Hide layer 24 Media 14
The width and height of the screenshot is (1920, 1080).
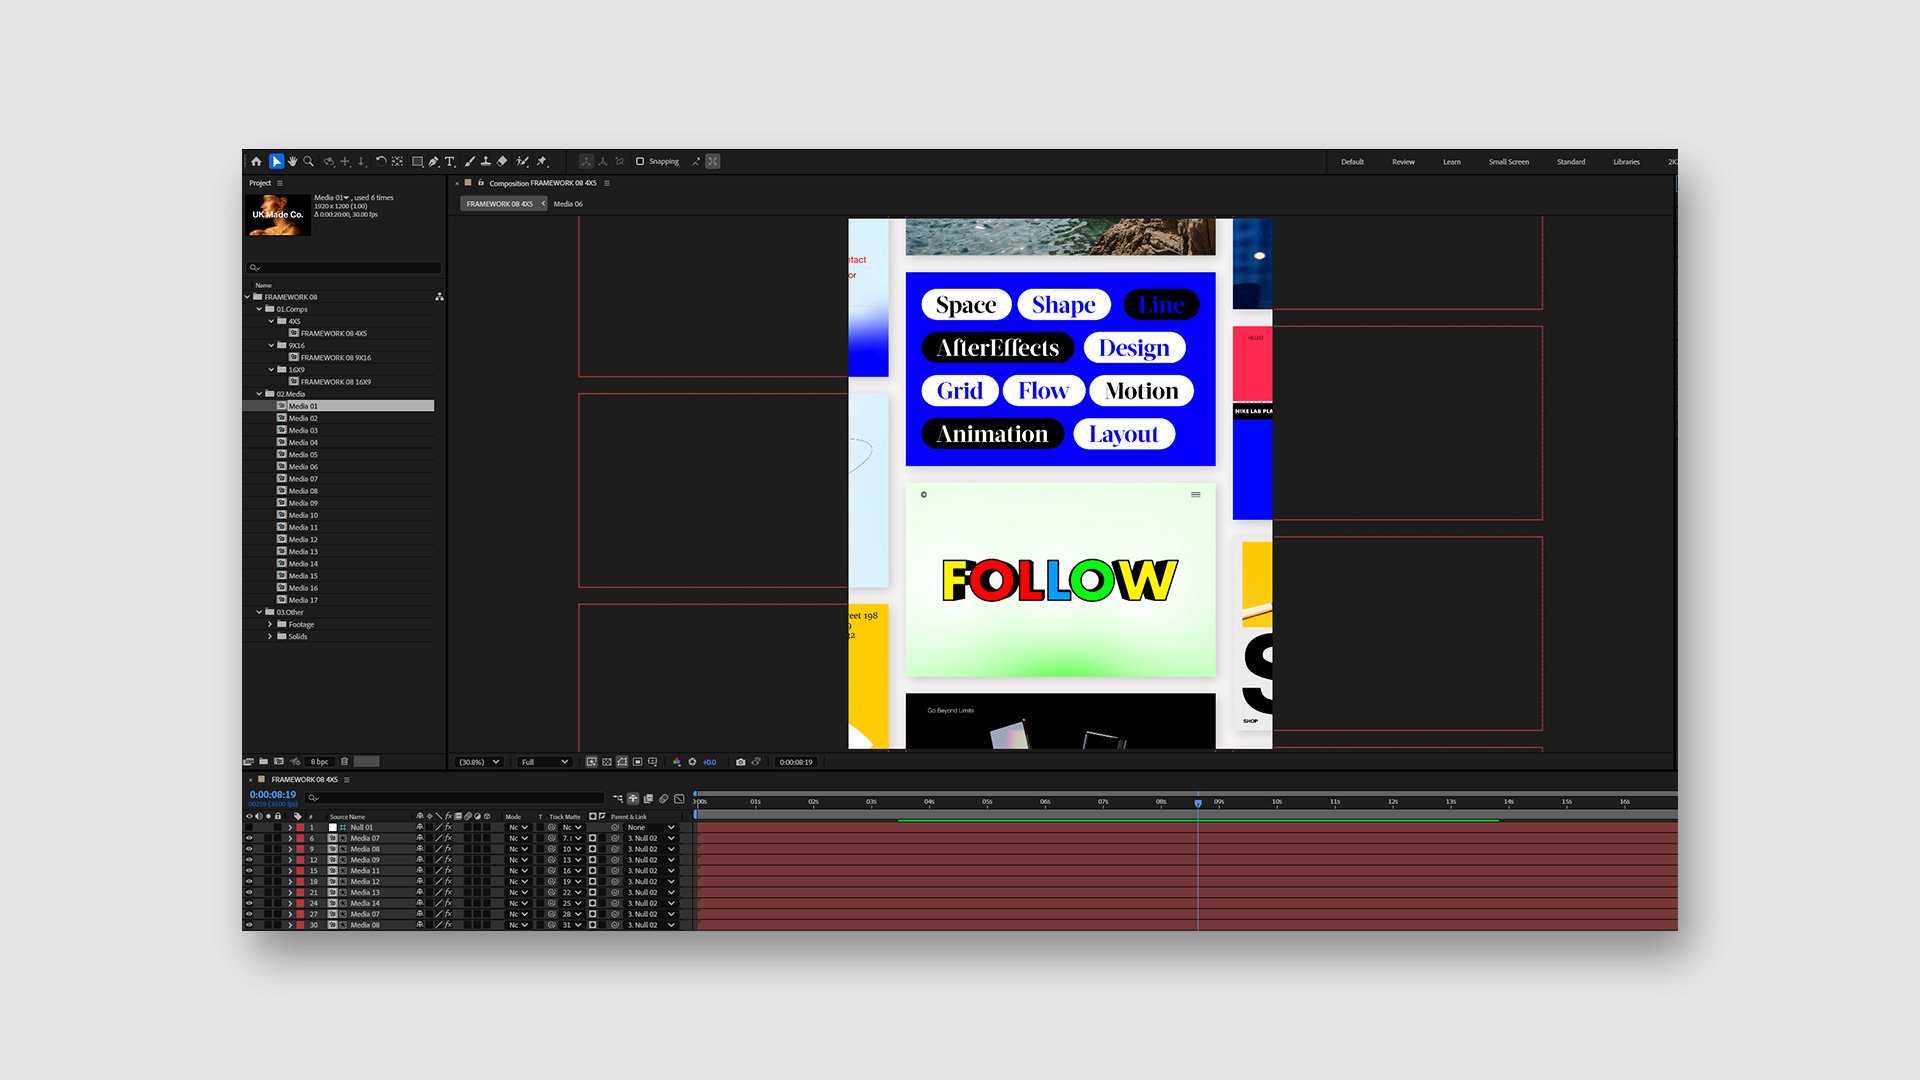point(249,903)
